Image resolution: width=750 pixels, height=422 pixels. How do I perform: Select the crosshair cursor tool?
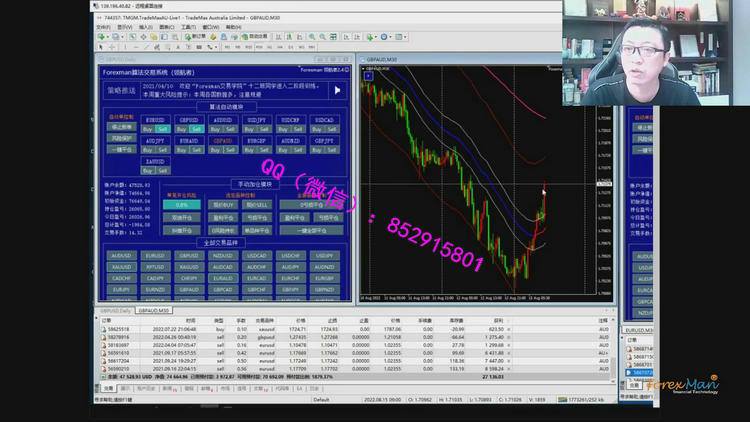pyautogui.click(x=111, y=46)
